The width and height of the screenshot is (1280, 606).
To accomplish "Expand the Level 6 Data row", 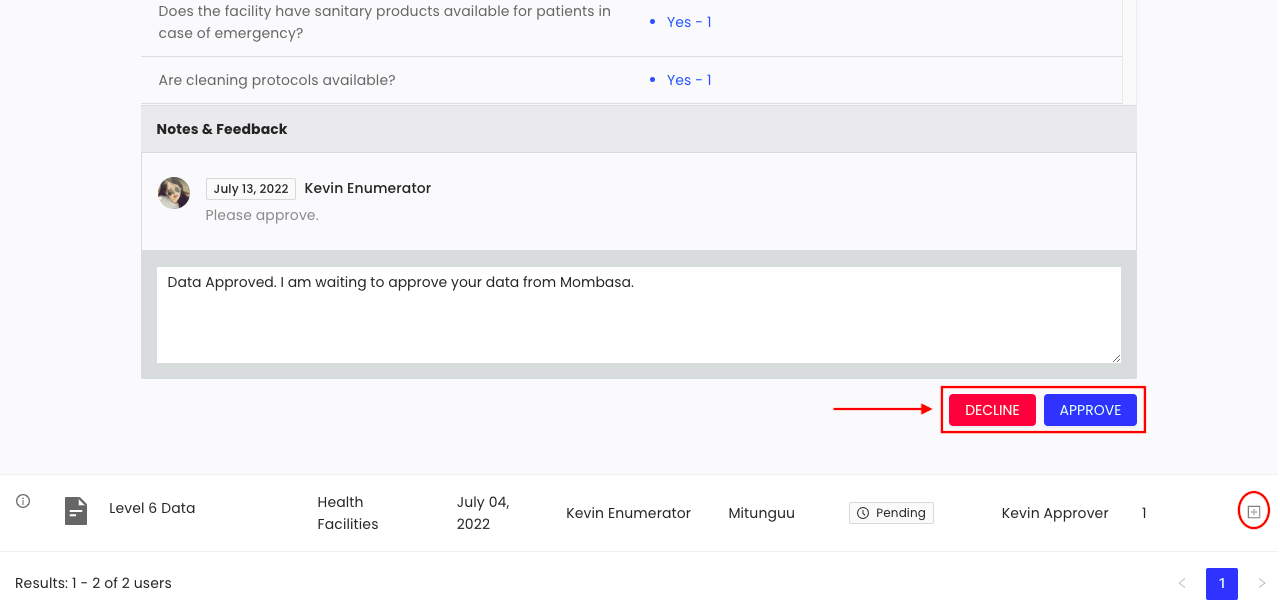I will [1253, 512].
